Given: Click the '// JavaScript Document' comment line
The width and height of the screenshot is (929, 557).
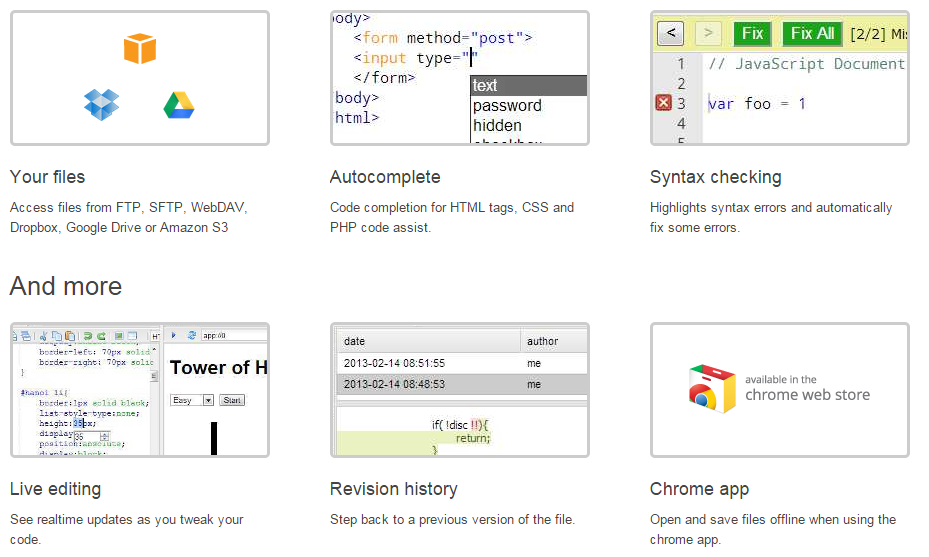Looking at the screenshot, I should pos(807,63).
